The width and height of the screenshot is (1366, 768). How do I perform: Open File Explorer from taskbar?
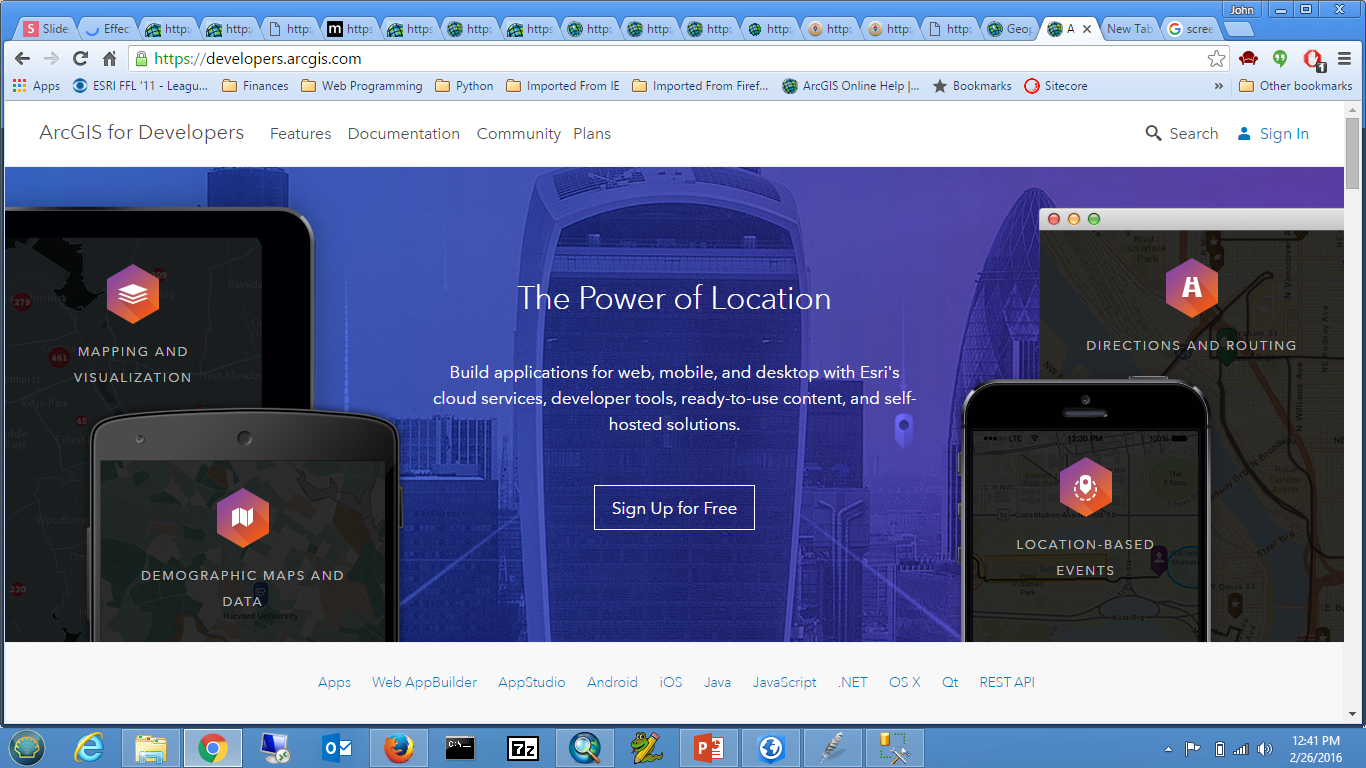[x=151, y=747]
